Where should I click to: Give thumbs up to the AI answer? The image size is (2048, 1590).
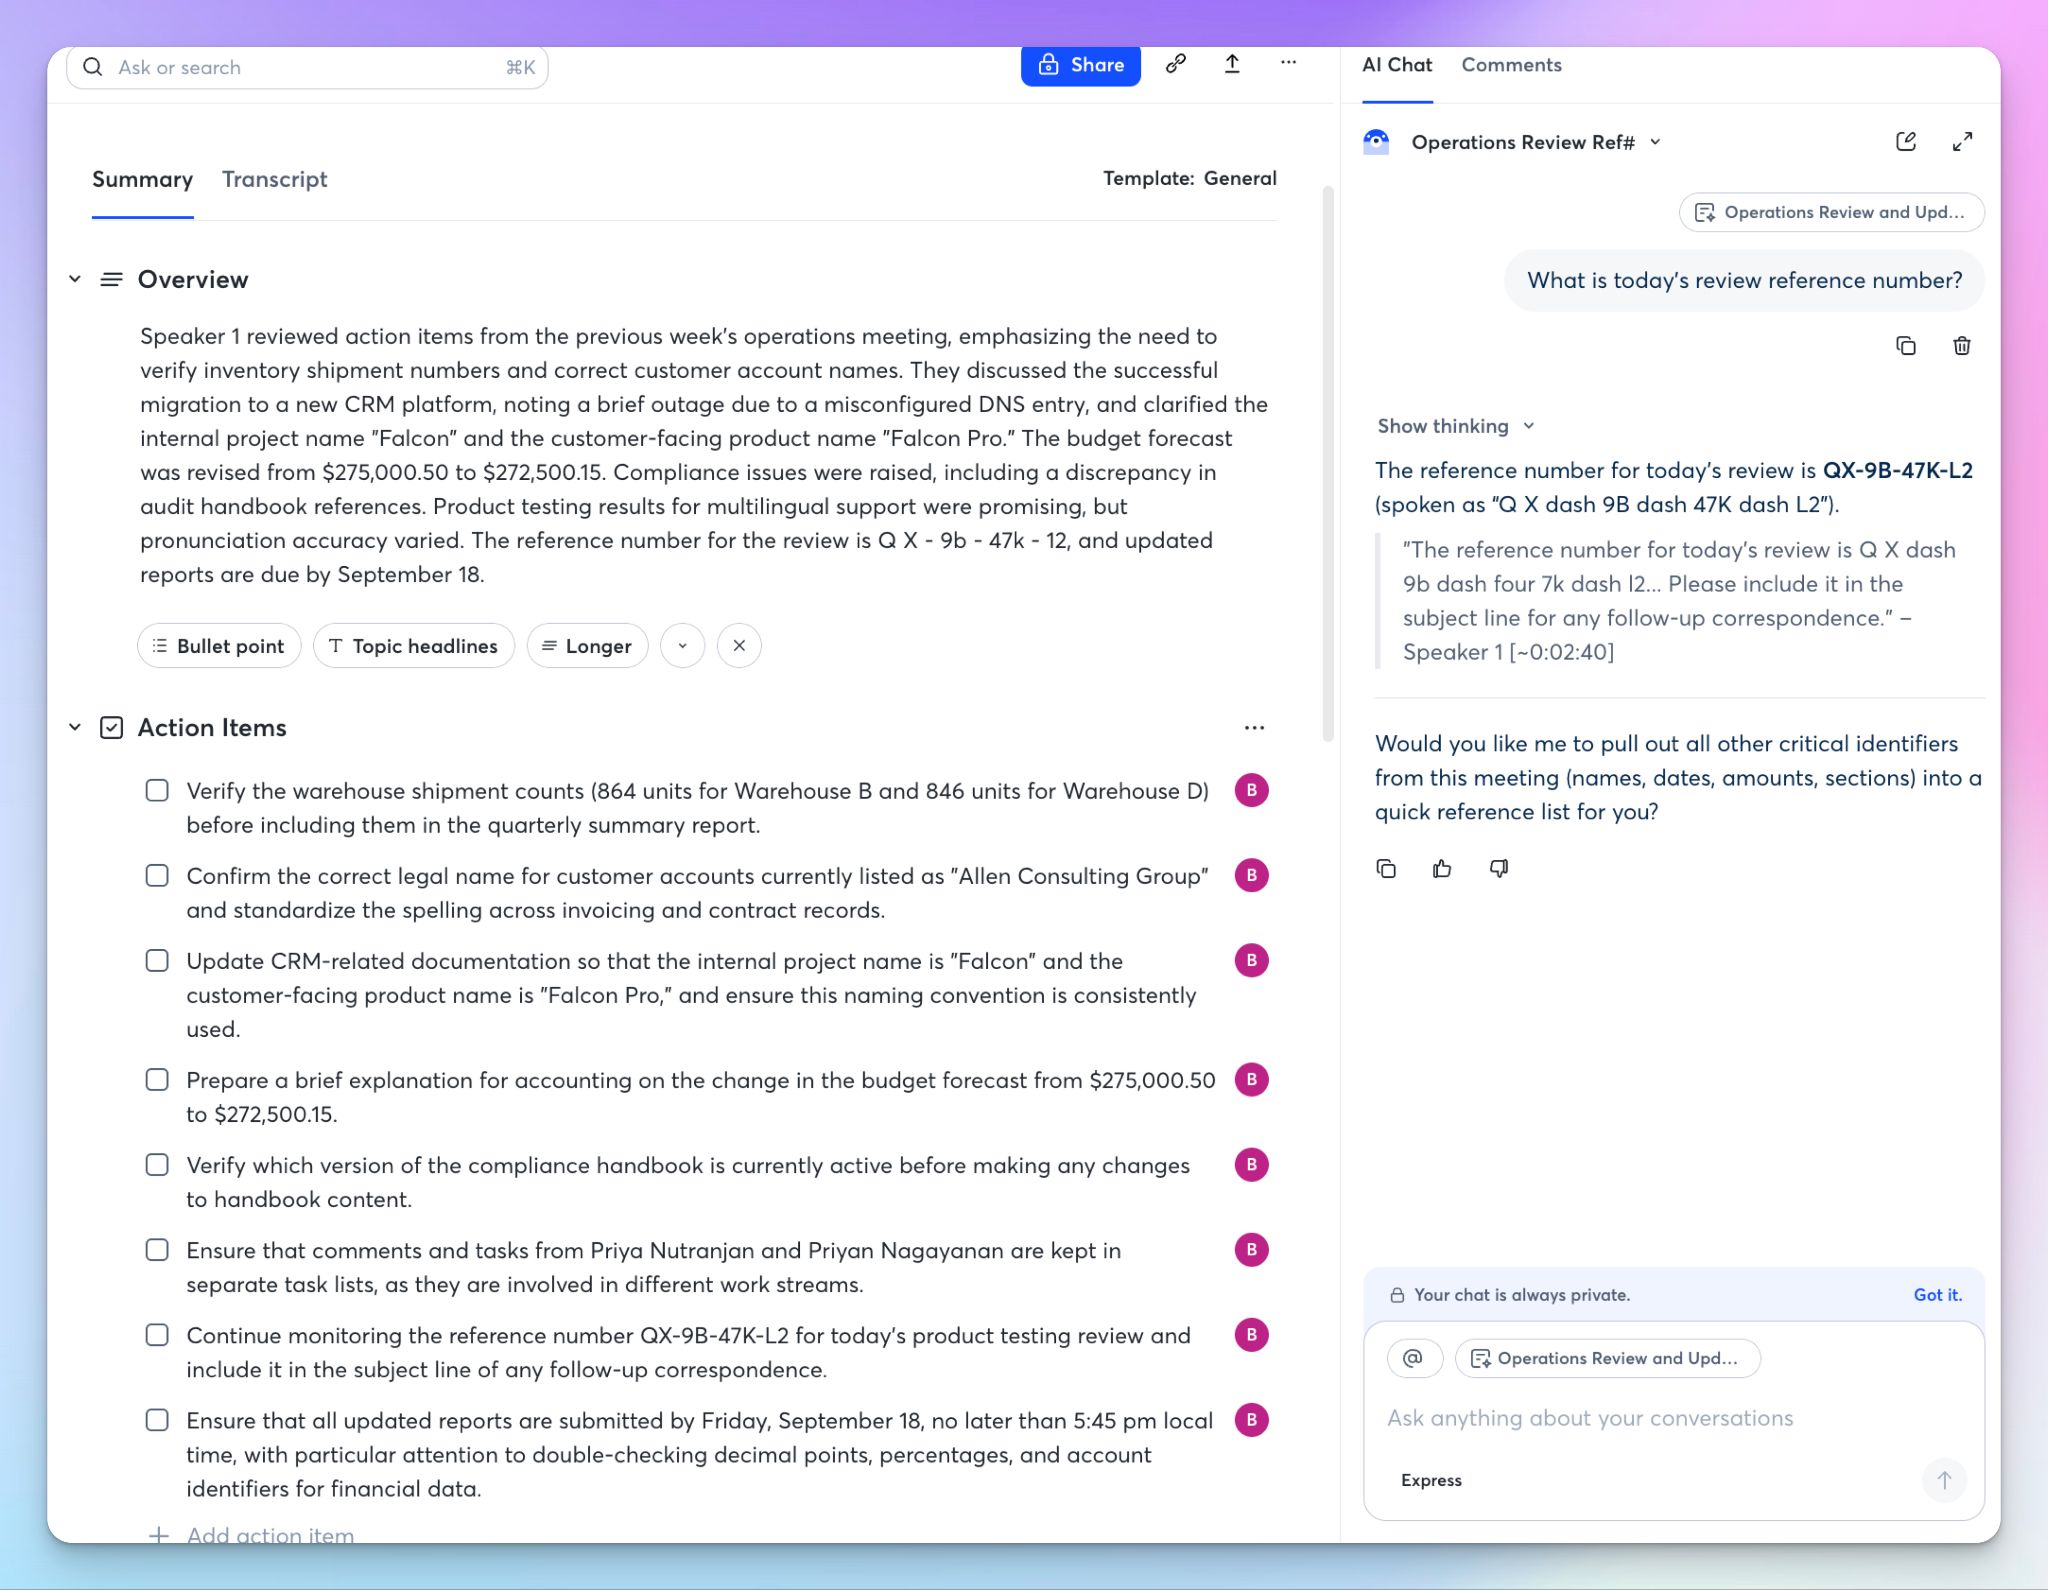pyautogui.click(x=1442, y=869)
